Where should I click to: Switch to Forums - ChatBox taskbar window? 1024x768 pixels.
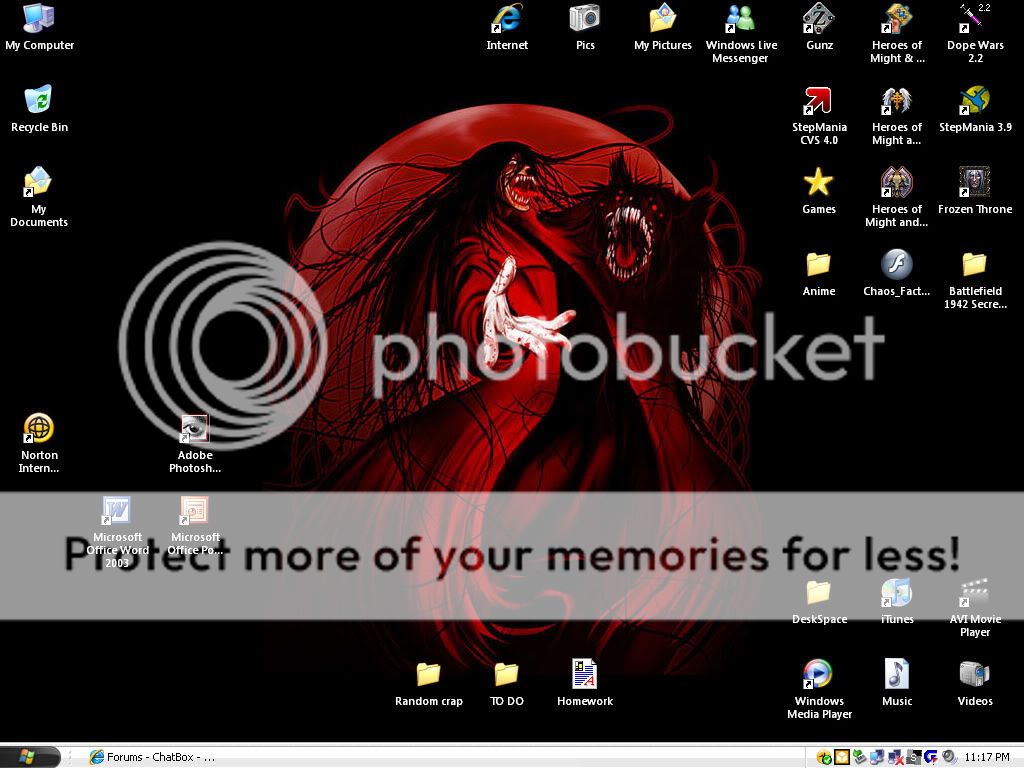point(152,757)
